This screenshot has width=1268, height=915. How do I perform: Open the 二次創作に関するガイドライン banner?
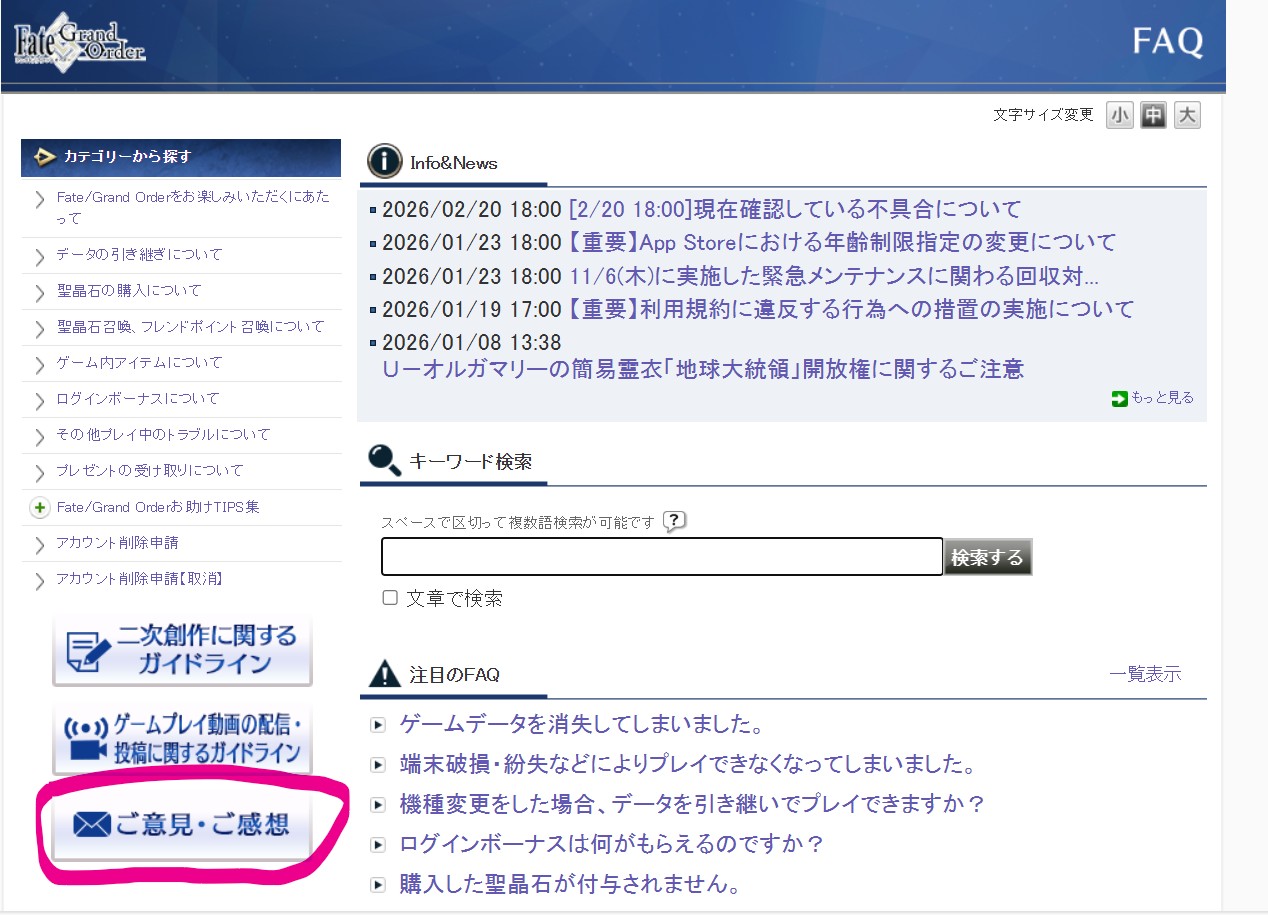[182, 650]
